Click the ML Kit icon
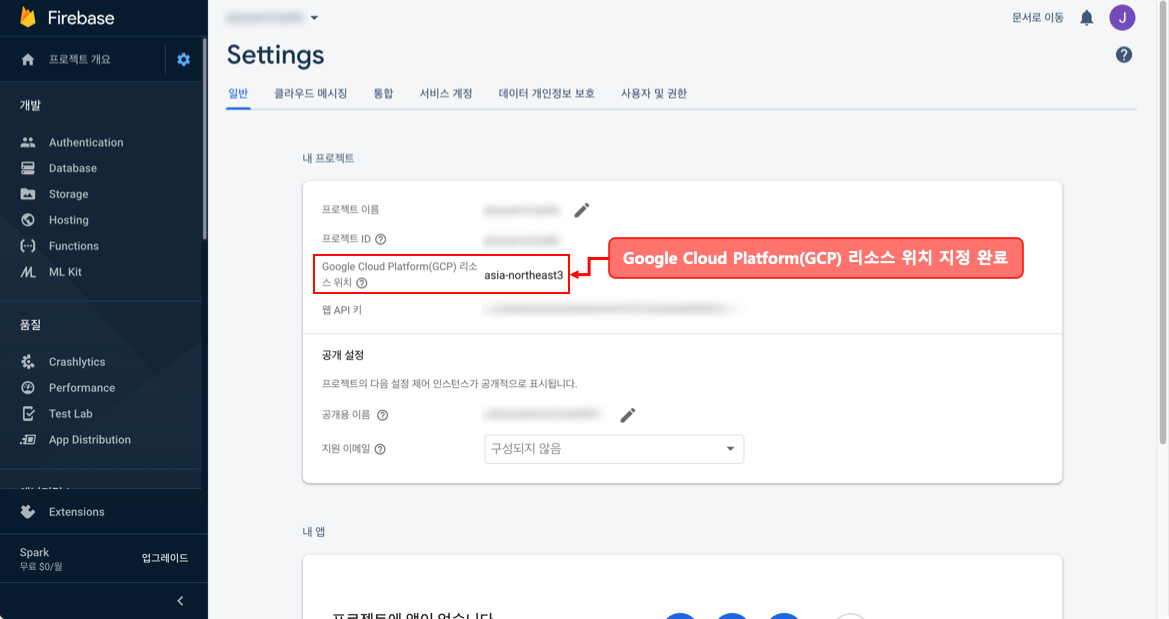Viewport: 1169px width, 619px height. tap(28, 271)
